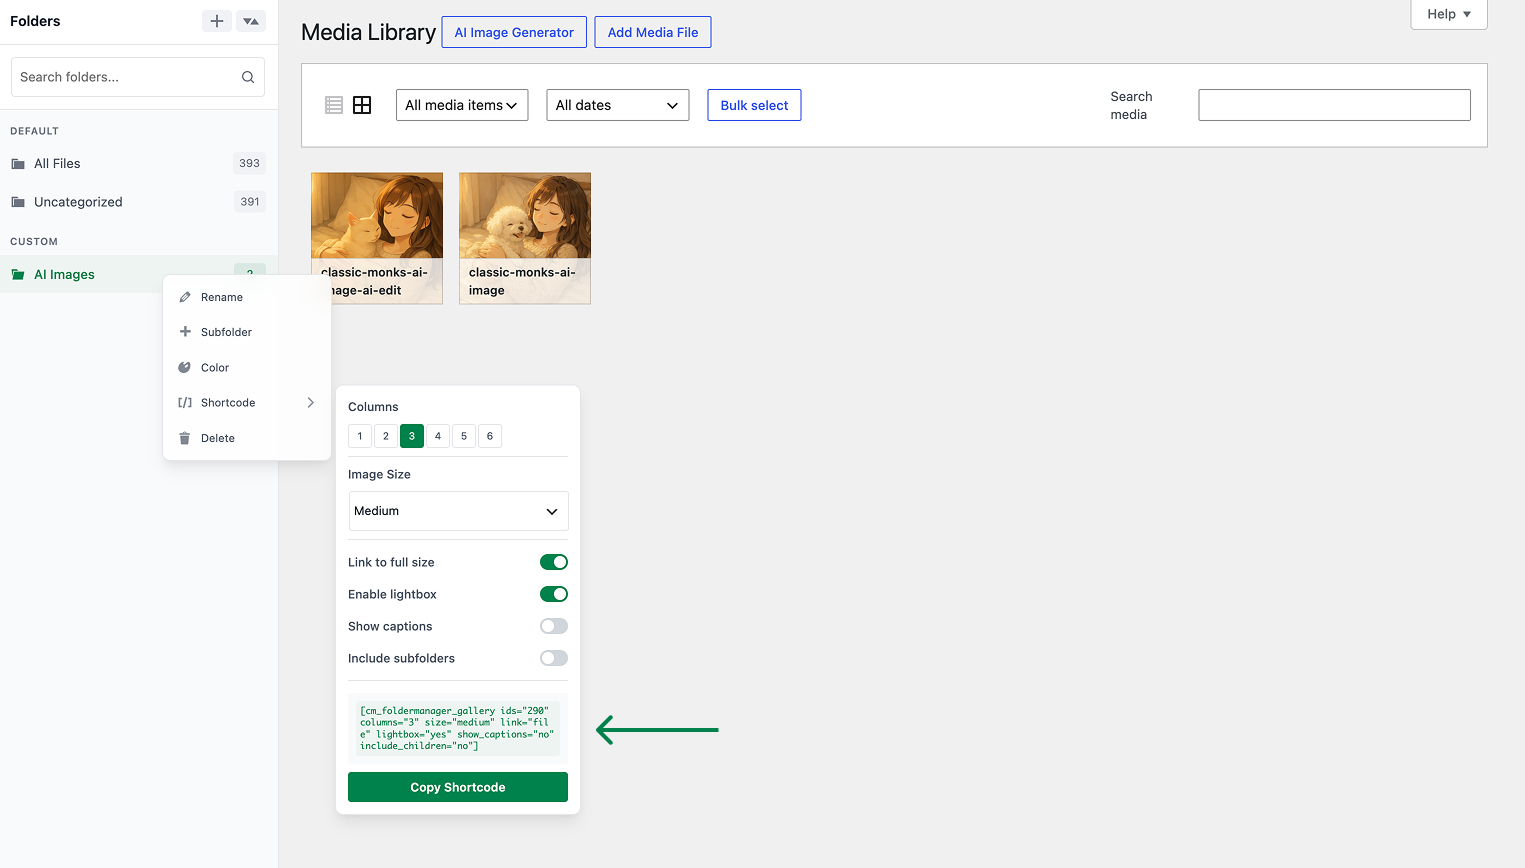Choose Shortcode from the context menu
This screenshot has width=1525, height=868.
click(247, 403)
